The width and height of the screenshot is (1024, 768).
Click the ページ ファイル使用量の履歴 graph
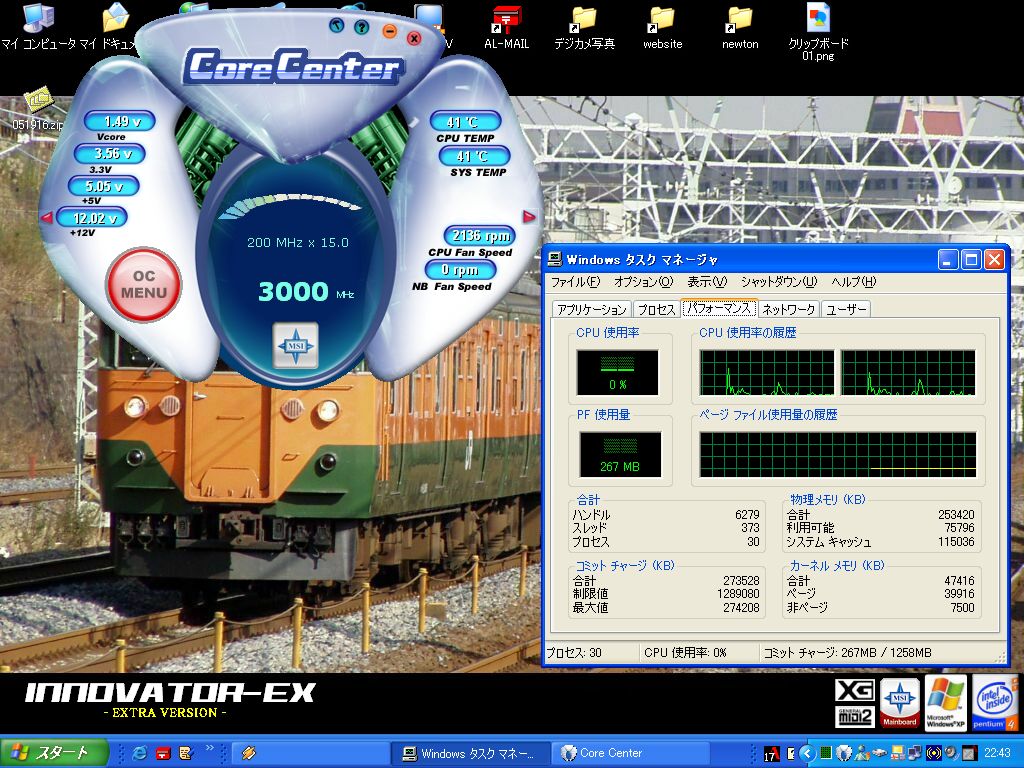[838, 455]
